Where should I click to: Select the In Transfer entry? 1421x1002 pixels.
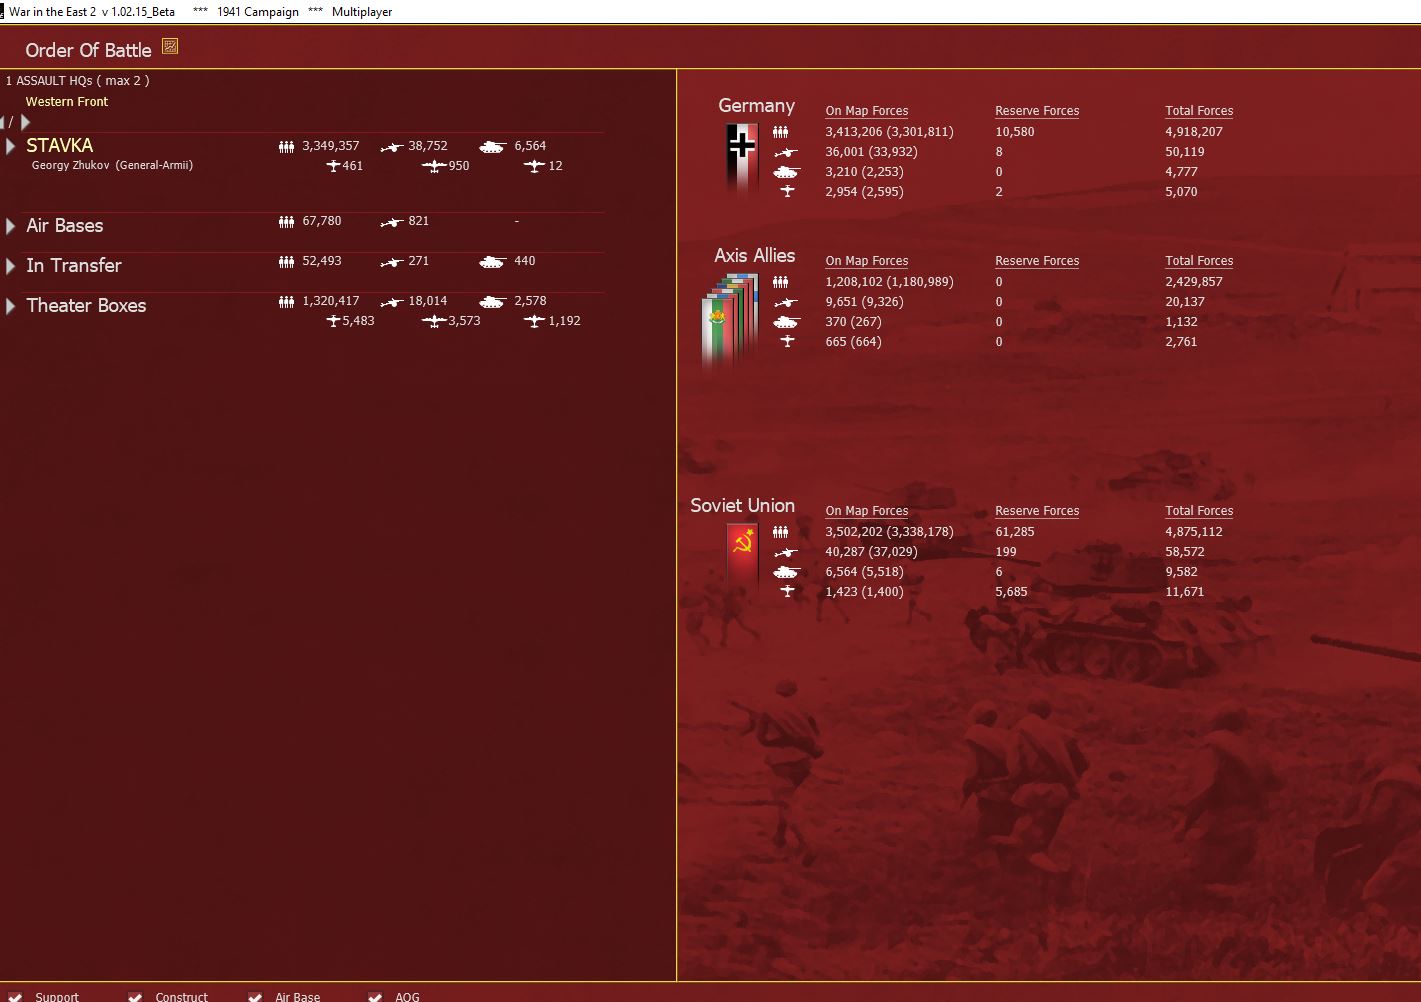[x=74, y=266]
